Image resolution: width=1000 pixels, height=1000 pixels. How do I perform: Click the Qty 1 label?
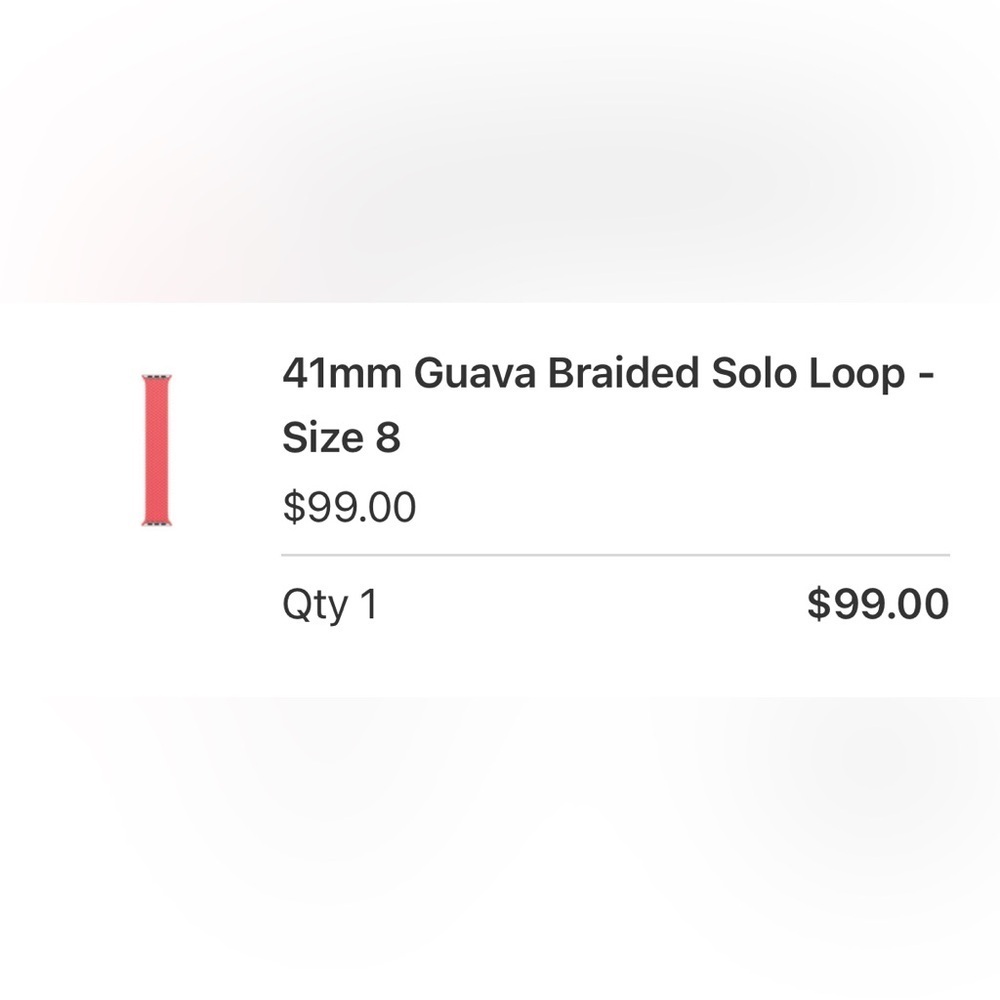(x=330, y=601)
